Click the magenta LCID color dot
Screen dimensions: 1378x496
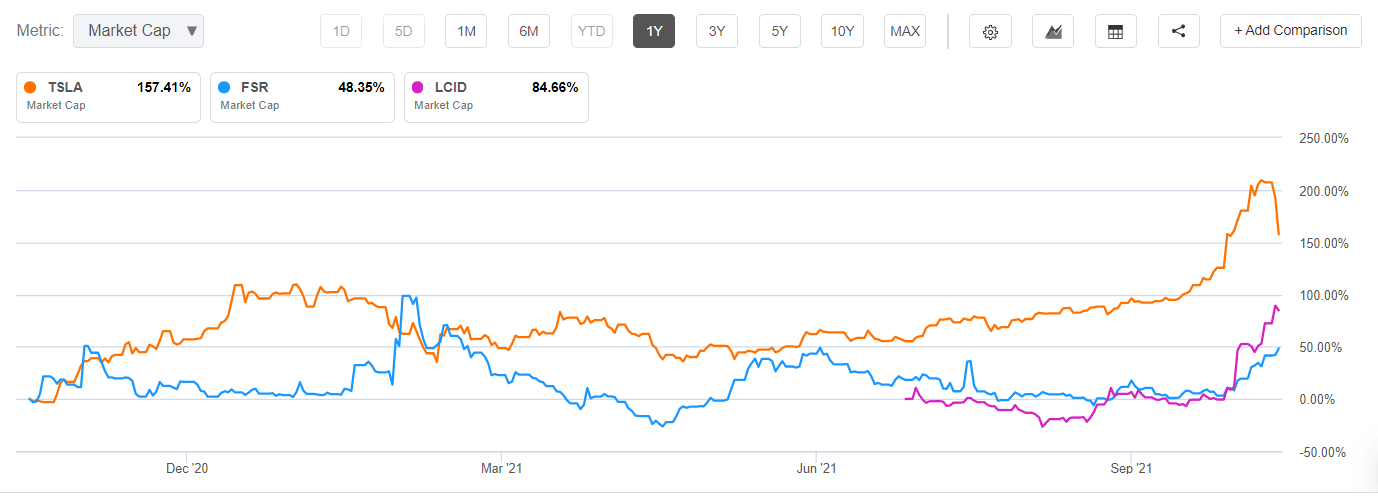(418, 87)
